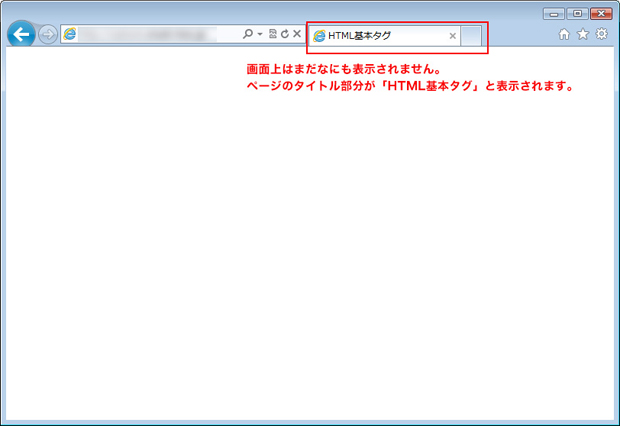This screenshot has height=426, width=620.
Task: Go back using the blue Back arrow
Action: [x=20, y=35]
